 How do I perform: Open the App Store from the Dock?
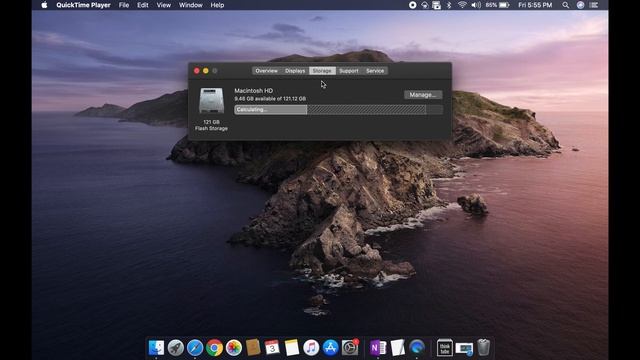[x=330, y=348]
